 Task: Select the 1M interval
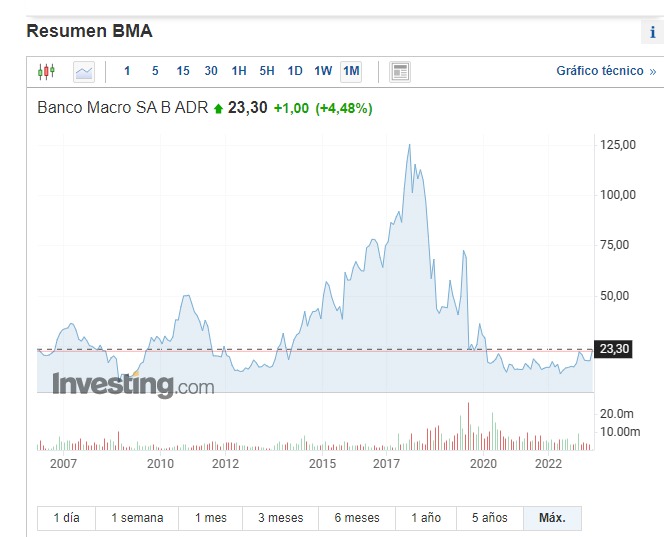point(351,71)
